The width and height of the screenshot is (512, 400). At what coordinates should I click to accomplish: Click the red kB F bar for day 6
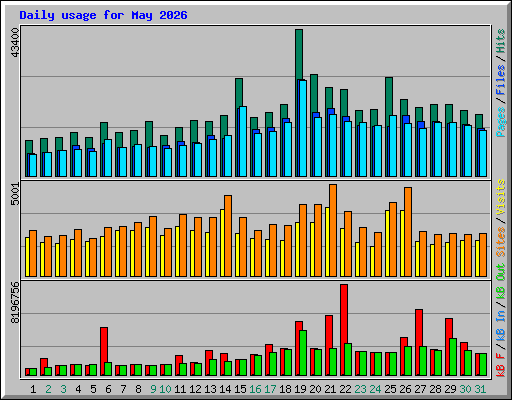(x=104, y=345)
